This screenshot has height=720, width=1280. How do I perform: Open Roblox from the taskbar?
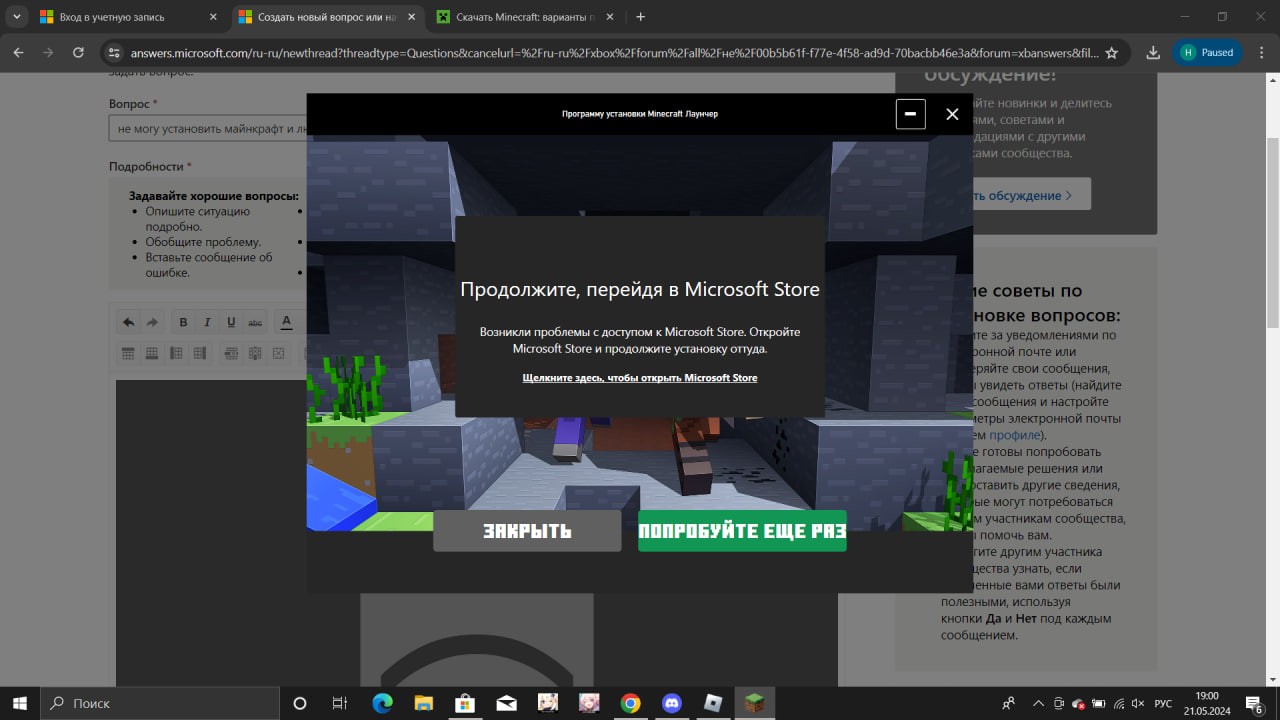tap(713, 703)
